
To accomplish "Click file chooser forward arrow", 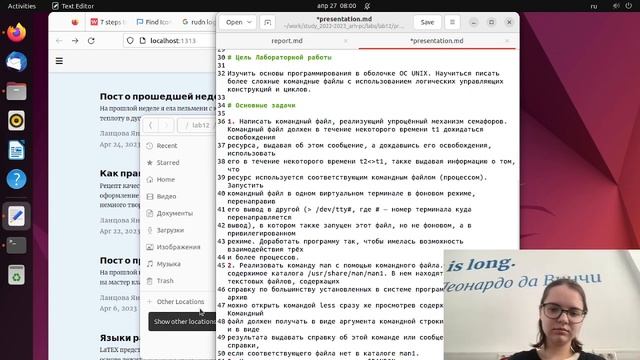I will pos(166,125).
